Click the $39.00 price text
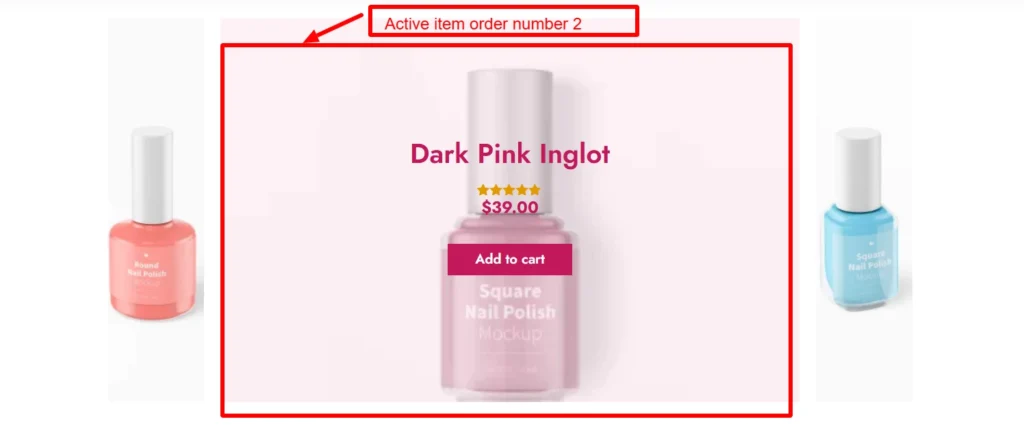This screenshot has width=1024, height=428. coord(510,207)
